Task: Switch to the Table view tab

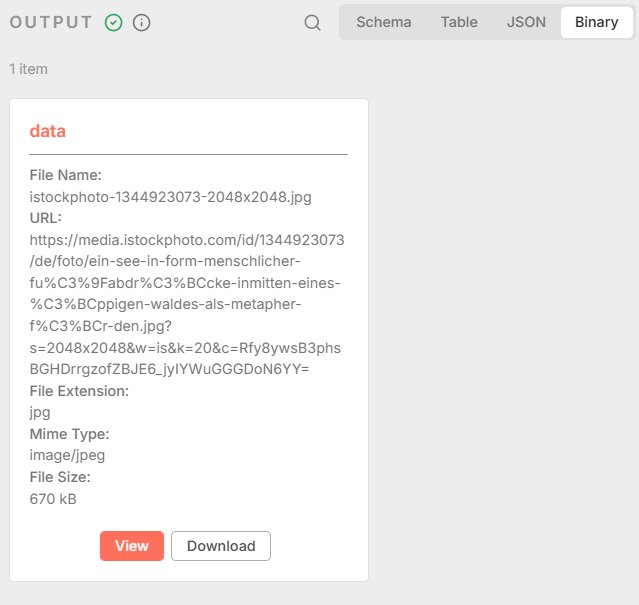Action: (x=459, y=22)
